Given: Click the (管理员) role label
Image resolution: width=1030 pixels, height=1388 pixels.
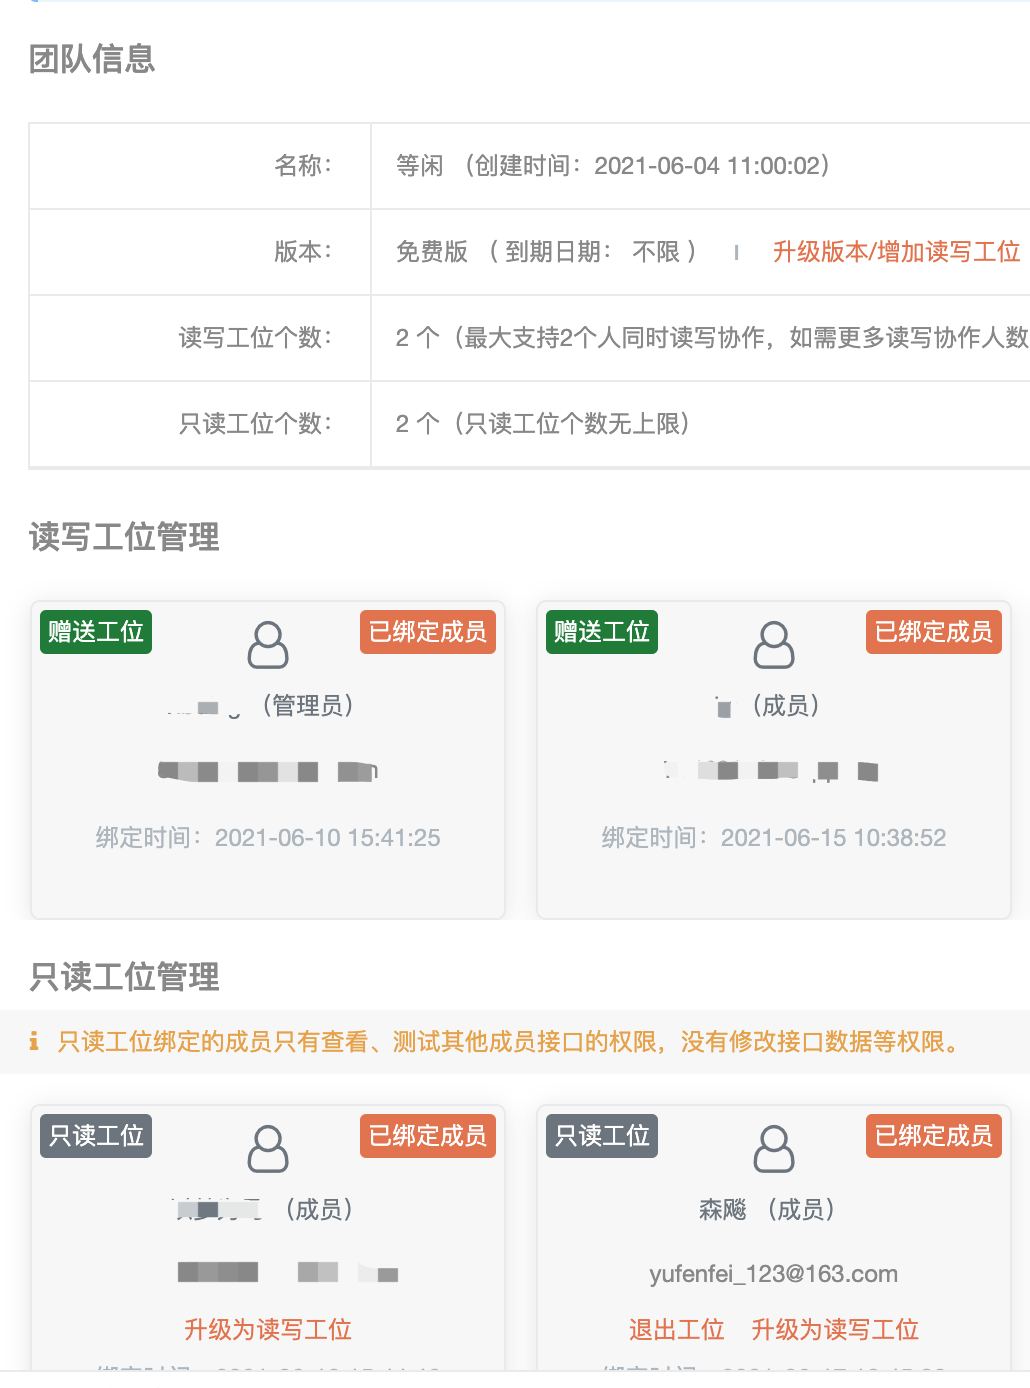Looking at the screenshot, I should coord(308,706).
